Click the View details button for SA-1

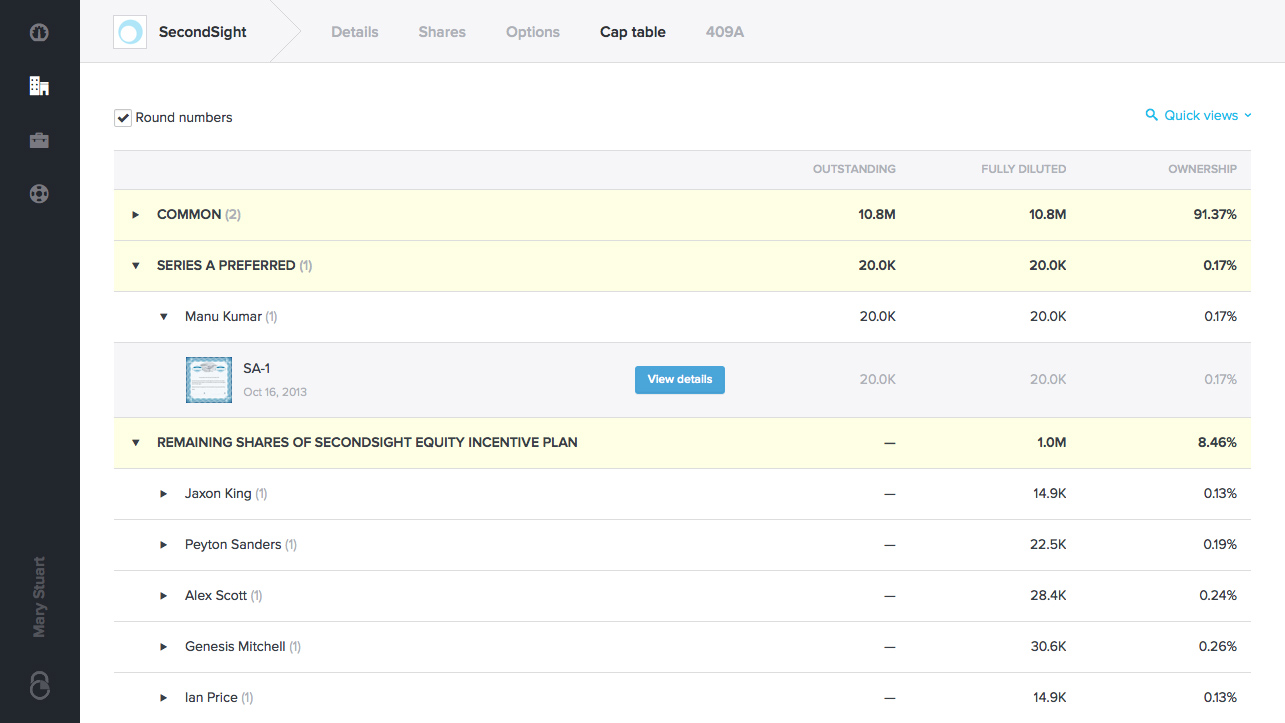679,380
